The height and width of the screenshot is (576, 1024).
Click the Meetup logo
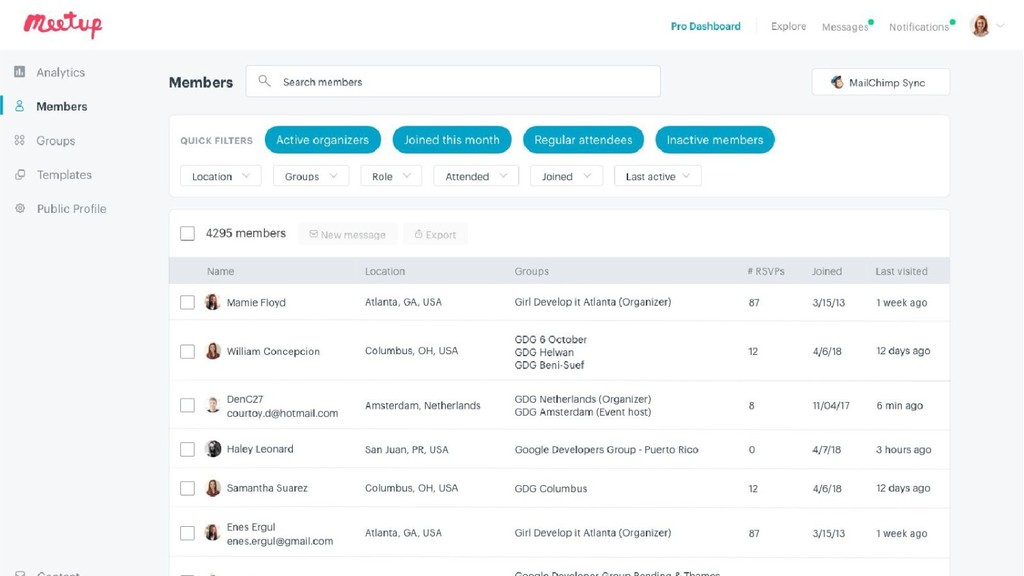tap(63, 25)
